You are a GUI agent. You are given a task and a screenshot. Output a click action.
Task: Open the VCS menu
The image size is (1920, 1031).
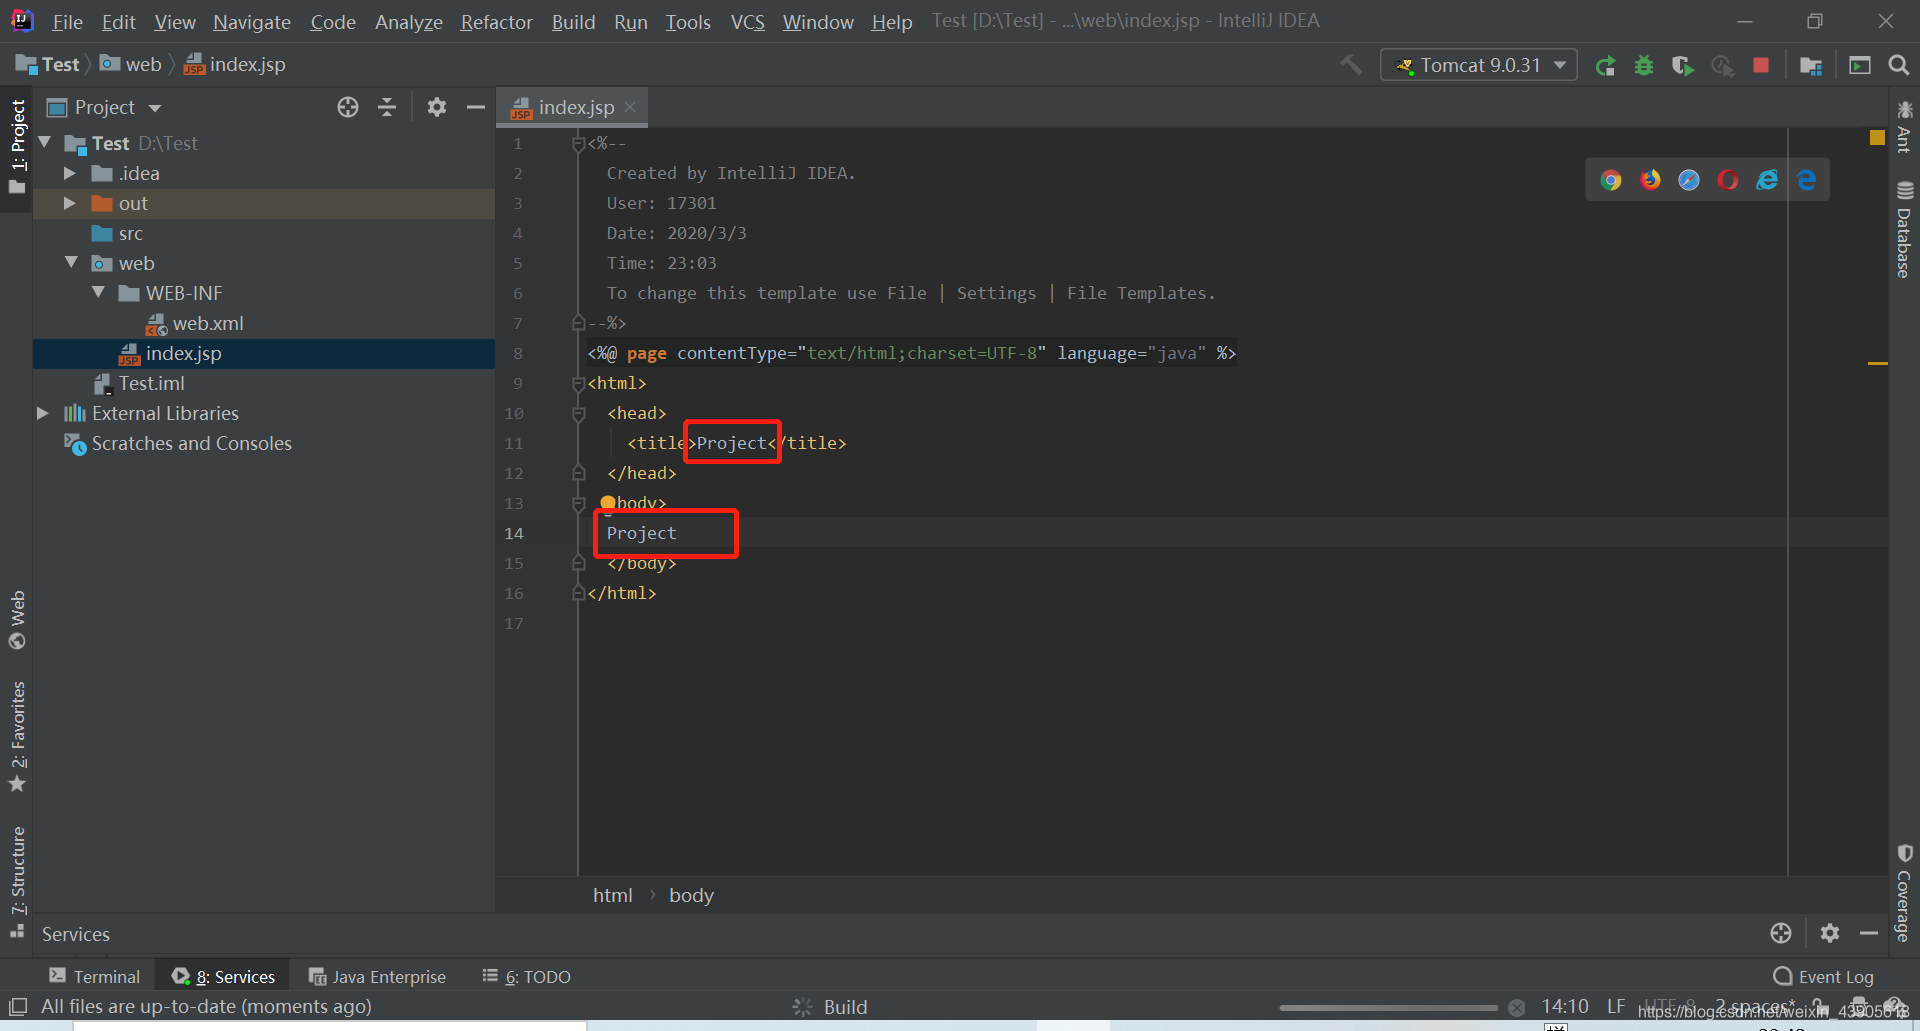[747, 21]
